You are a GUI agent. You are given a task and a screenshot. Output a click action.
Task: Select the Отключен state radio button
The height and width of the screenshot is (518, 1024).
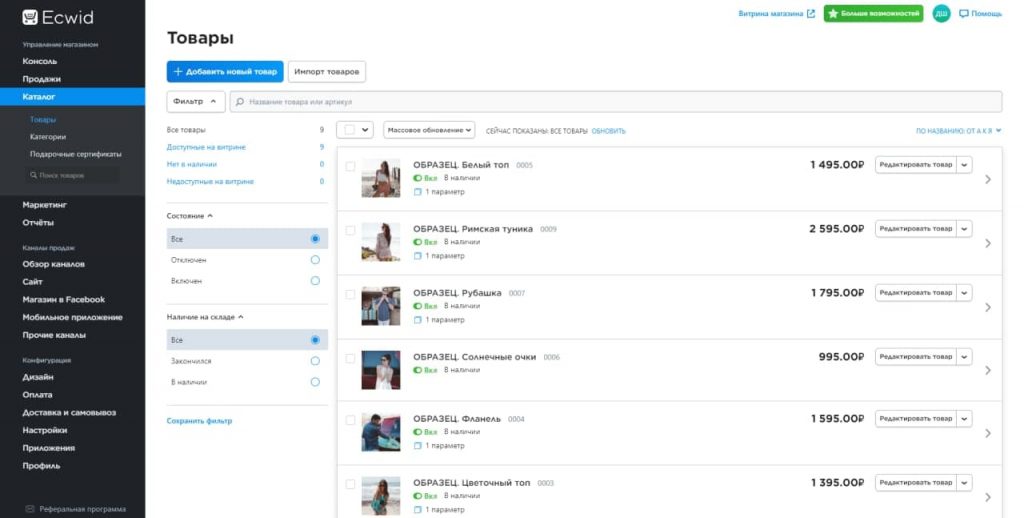click(x=315, y=260)
